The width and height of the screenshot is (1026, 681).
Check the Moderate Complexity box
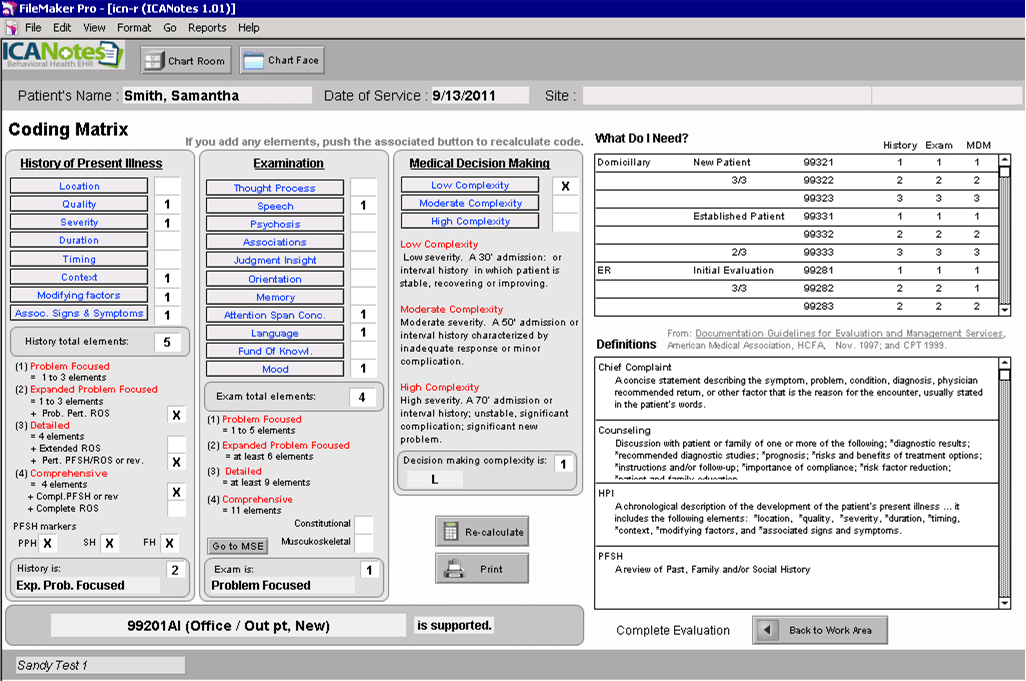coord(566,204)
